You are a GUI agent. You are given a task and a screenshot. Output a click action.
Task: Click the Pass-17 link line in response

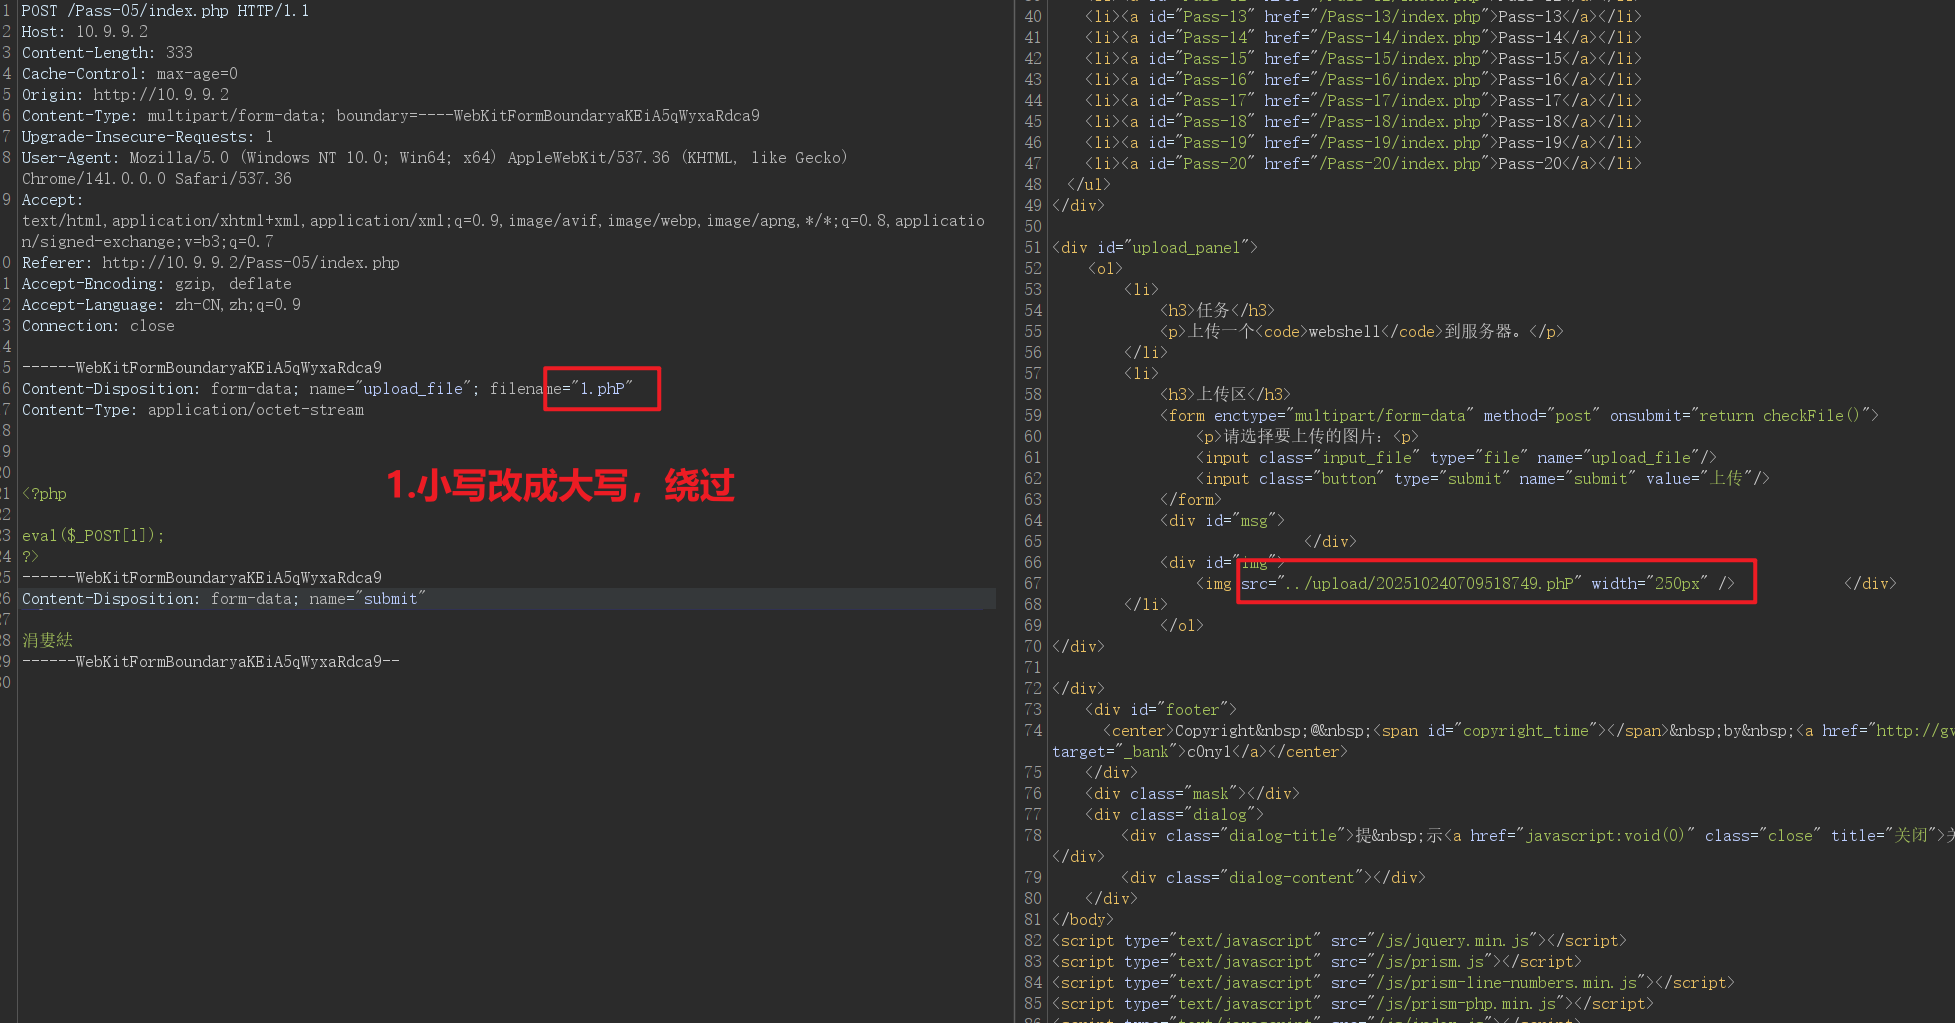pos(1364,101)
